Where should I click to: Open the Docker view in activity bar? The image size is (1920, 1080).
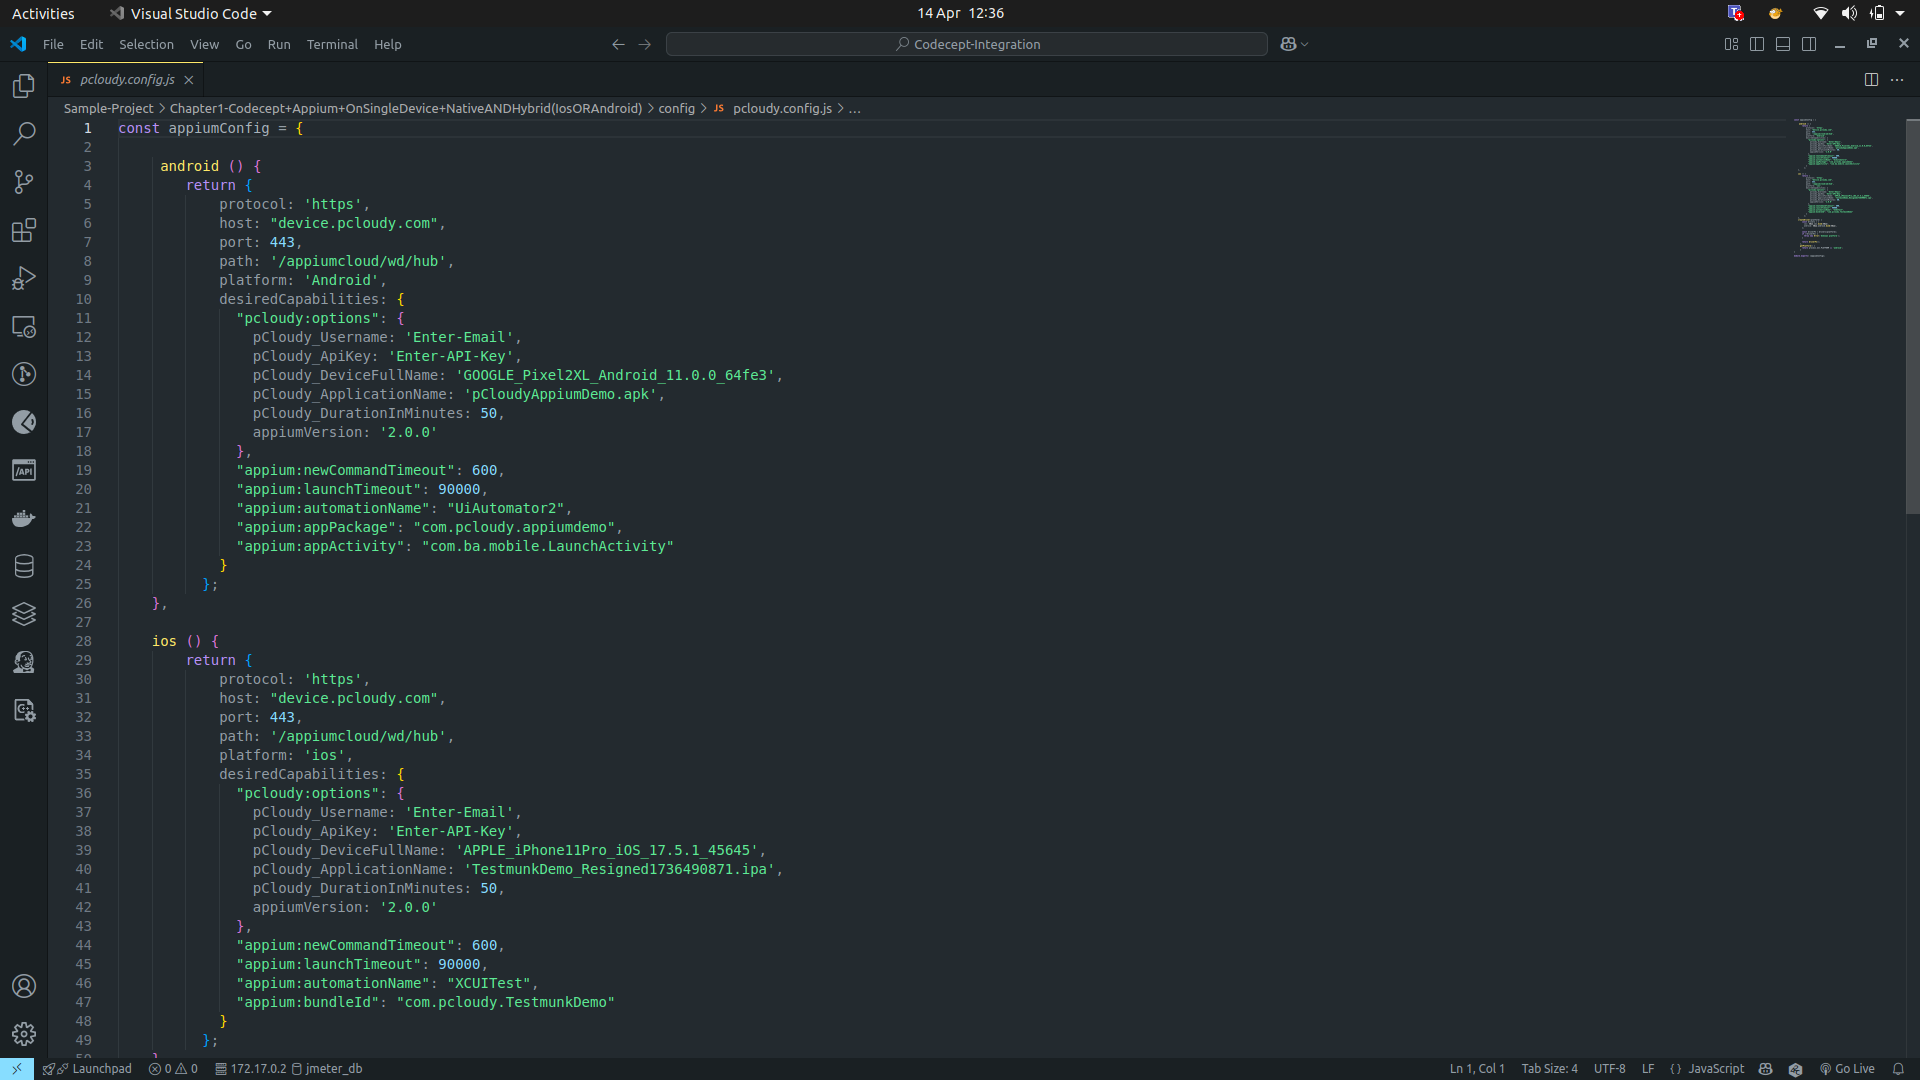point(24,519)
